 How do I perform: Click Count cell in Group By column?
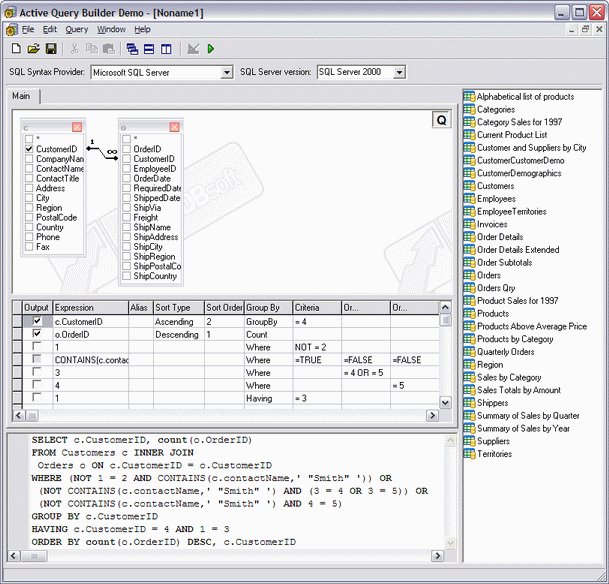click(x=268, y=334)
